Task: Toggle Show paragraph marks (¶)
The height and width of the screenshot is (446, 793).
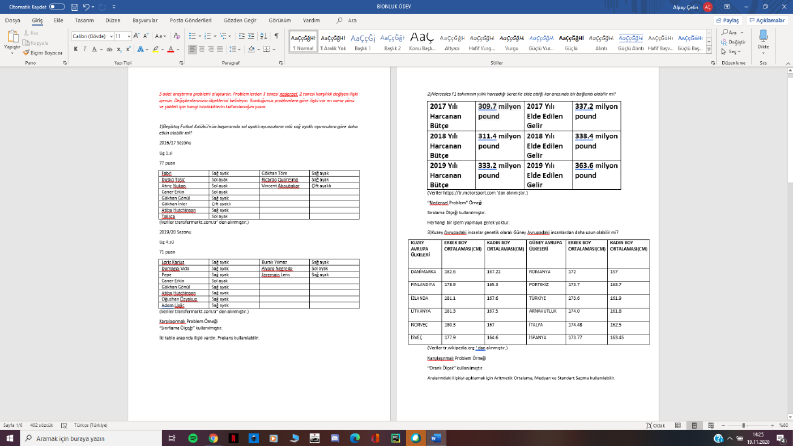Action: (x=276, y=36)
